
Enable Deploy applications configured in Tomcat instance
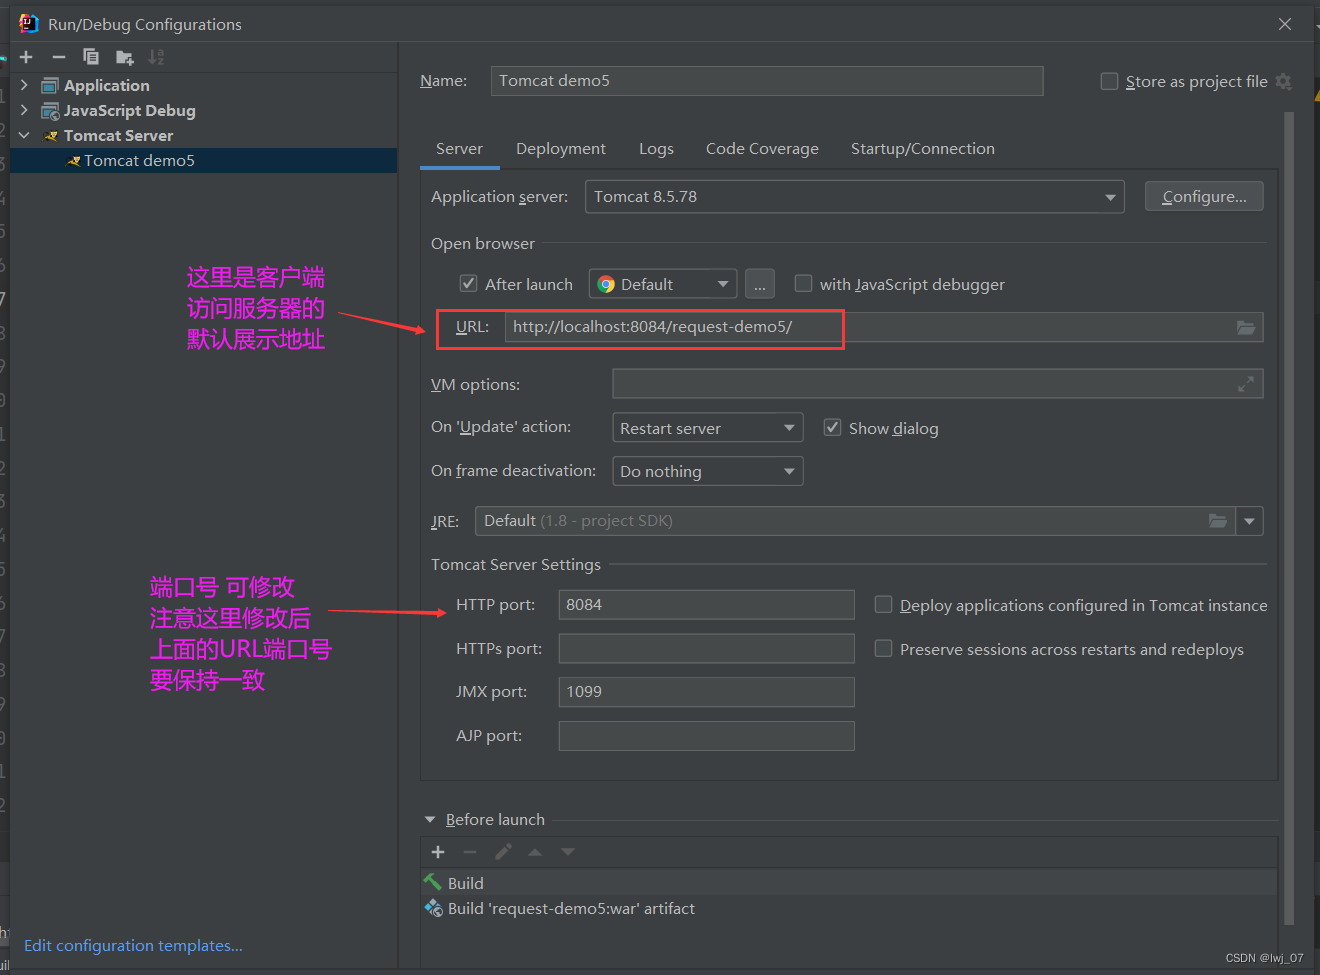(883, 604)
